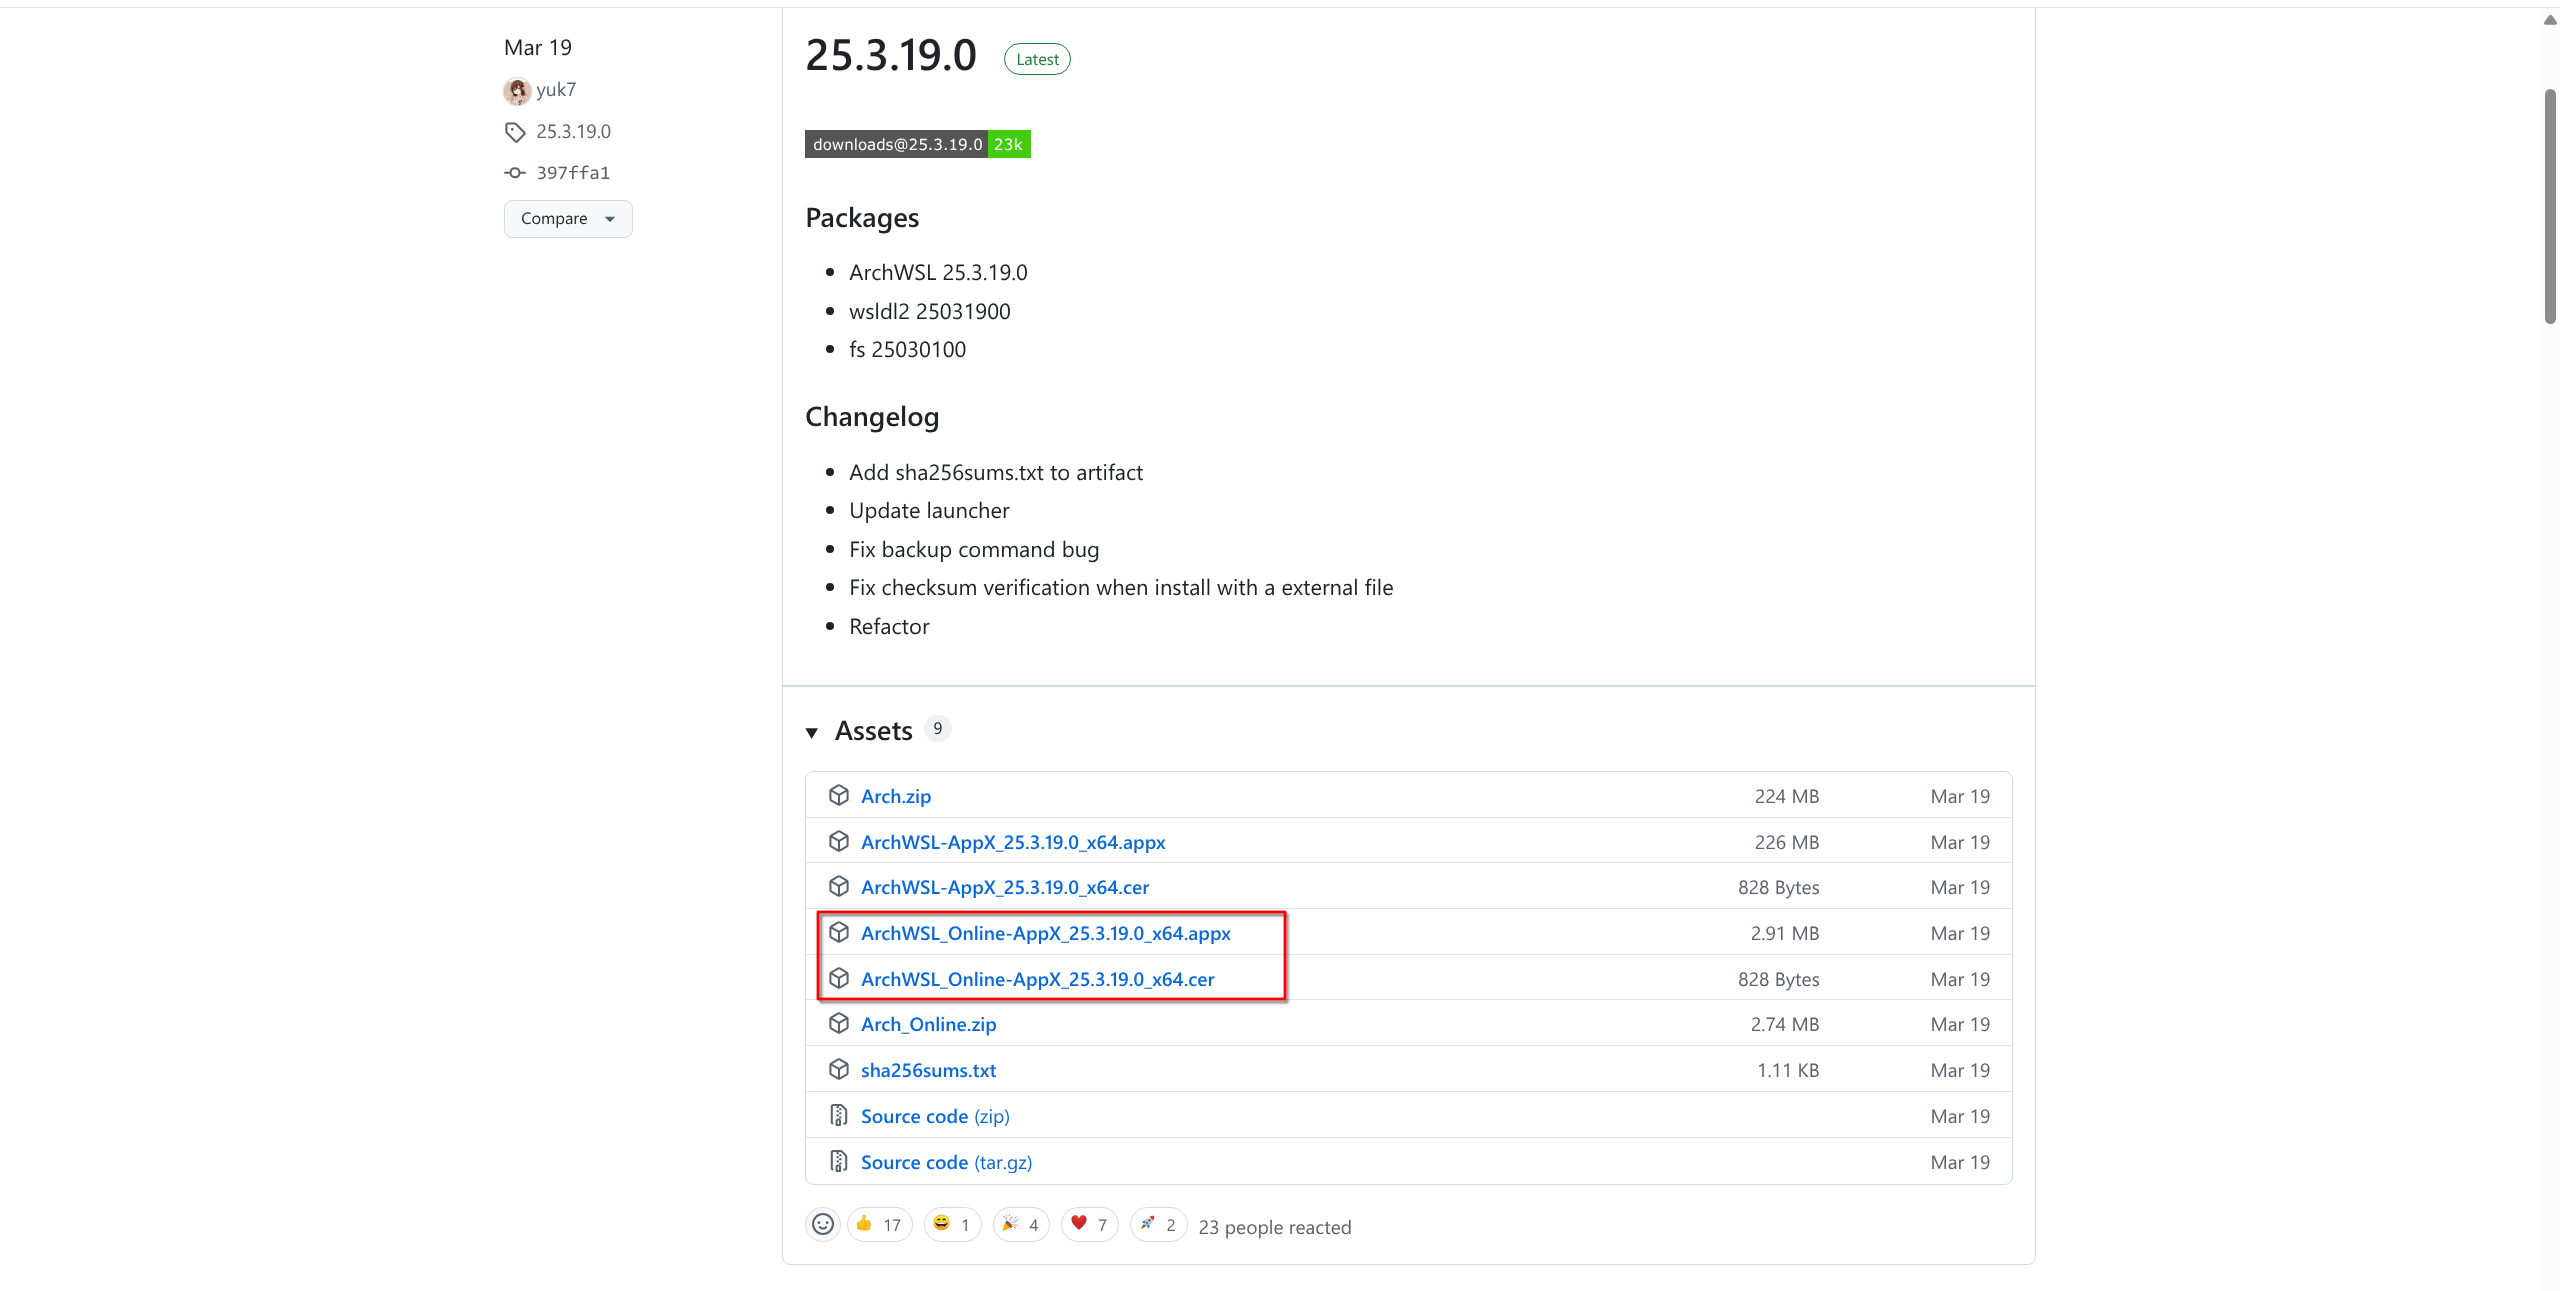Click the commit icon next to 397ffa1
The height and width of the screenshot is (1291, 2560).
pyautogui.click(x=515, y=173)
